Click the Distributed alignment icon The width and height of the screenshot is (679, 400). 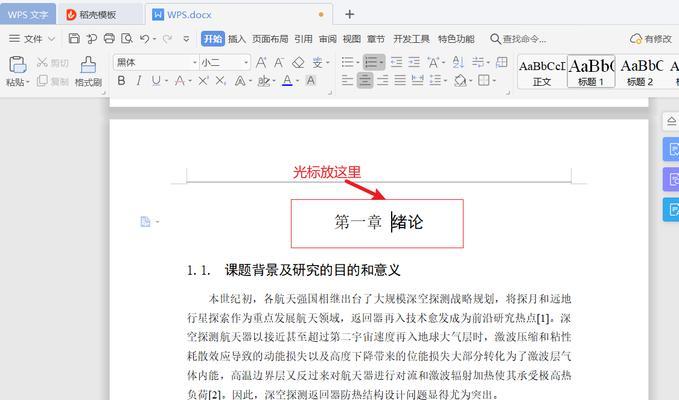417,80
